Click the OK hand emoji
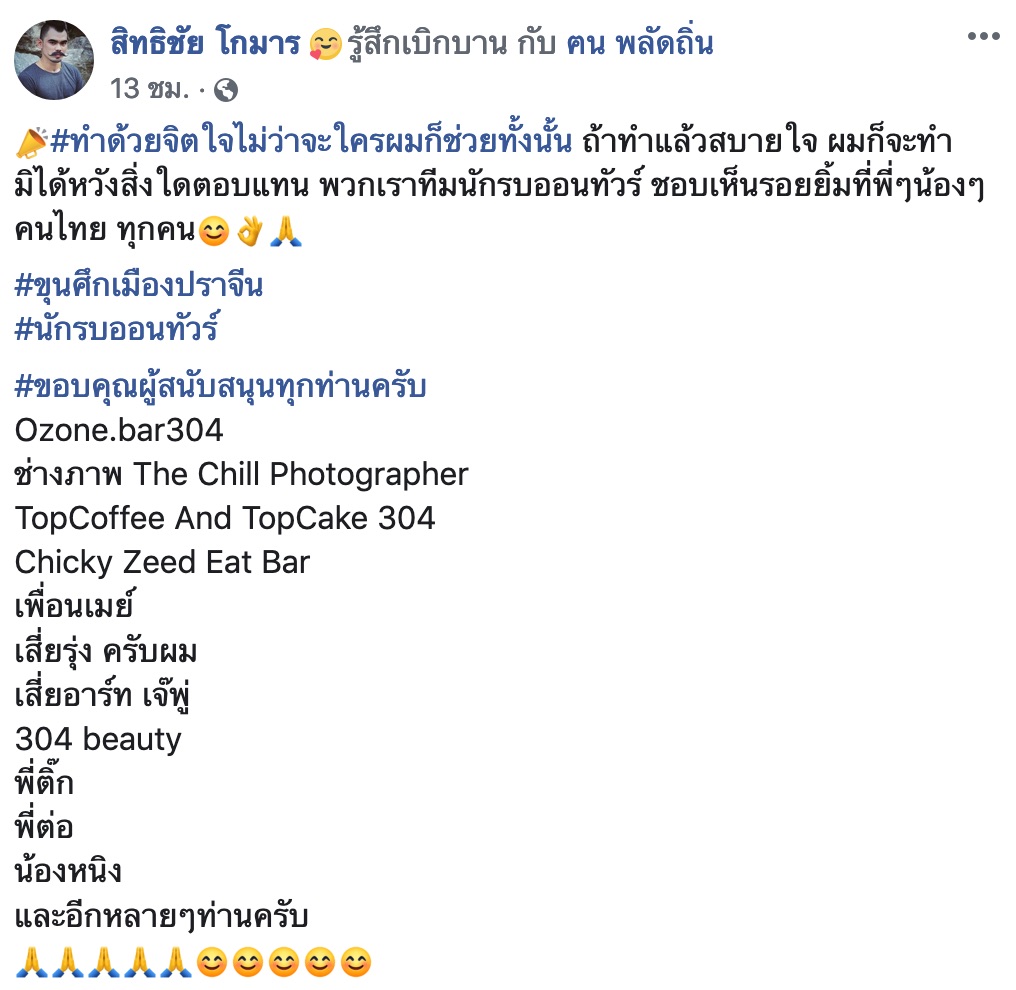The image size is (1016, 990). 250,231
